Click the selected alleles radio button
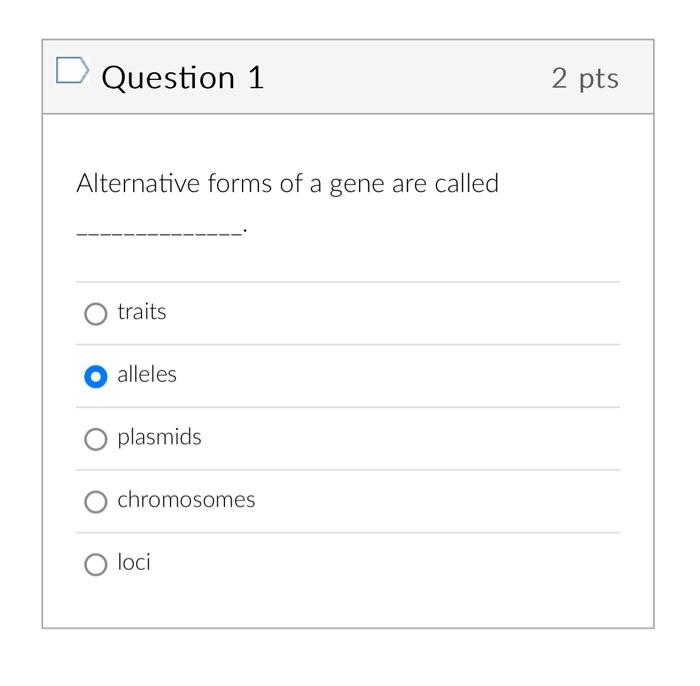This screenshot has width=700, height=686. click(x=95, y=377)
